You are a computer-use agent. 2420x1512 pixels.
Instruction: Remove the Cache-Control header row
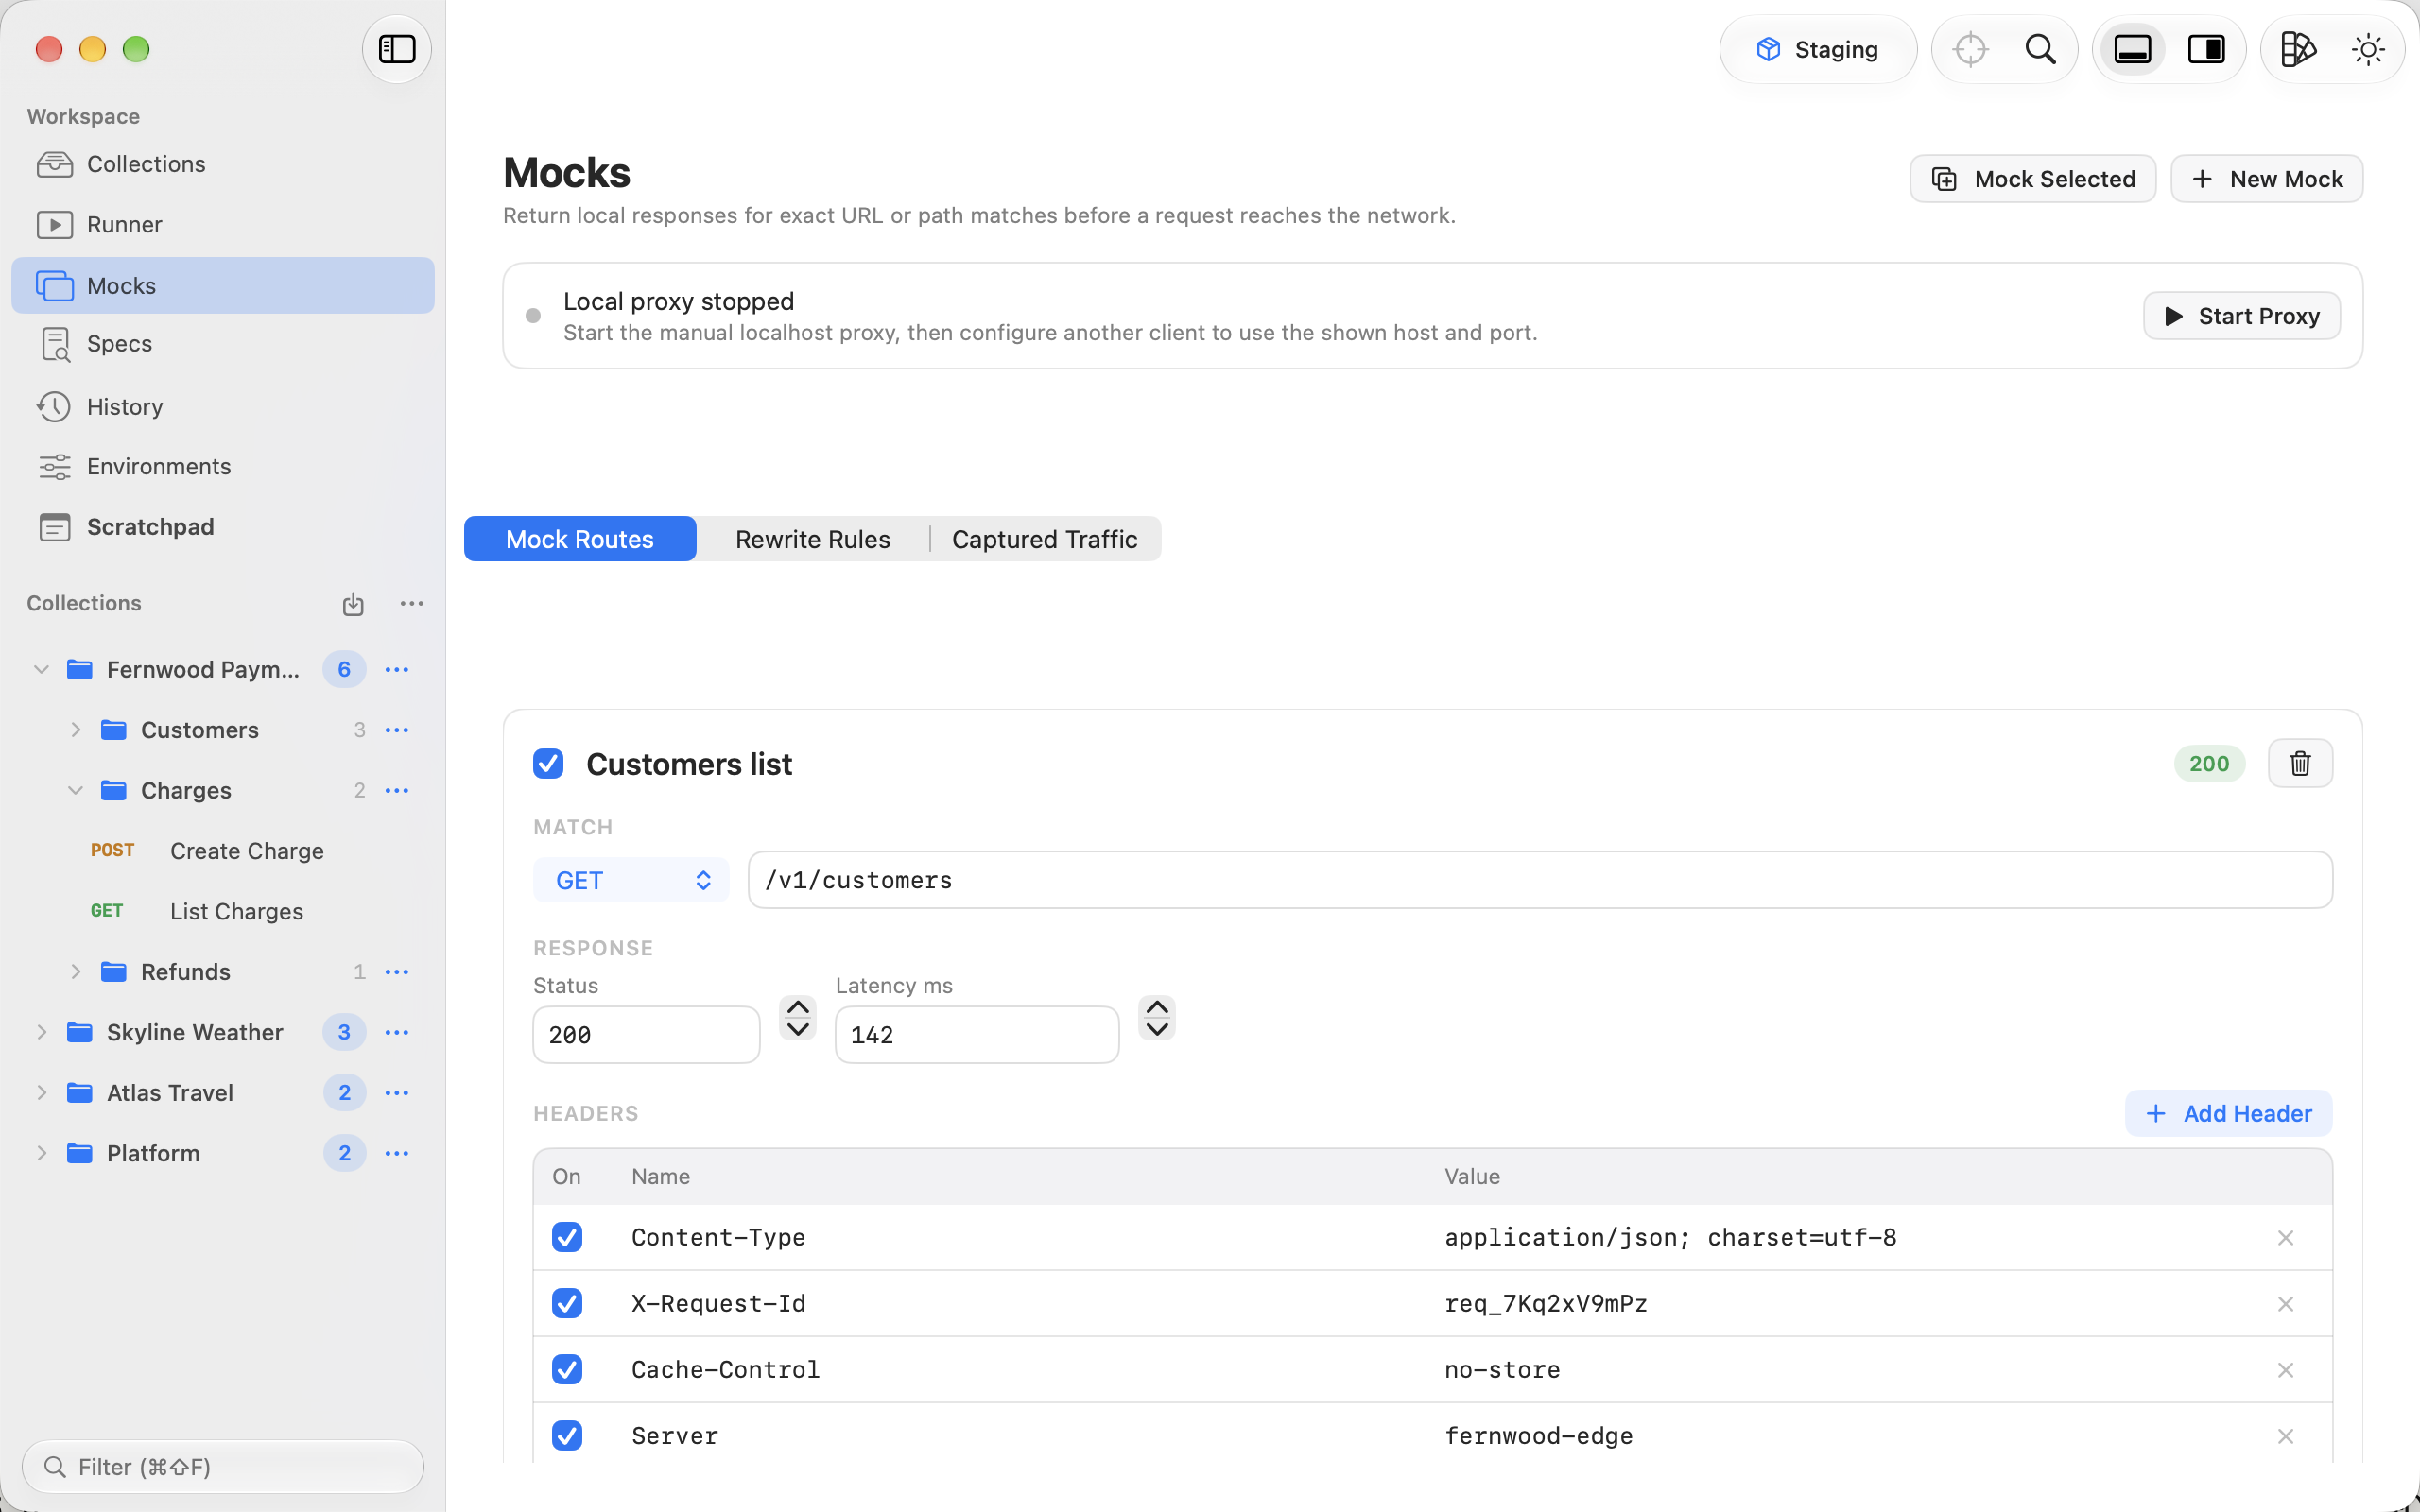click(2285, 1370)
